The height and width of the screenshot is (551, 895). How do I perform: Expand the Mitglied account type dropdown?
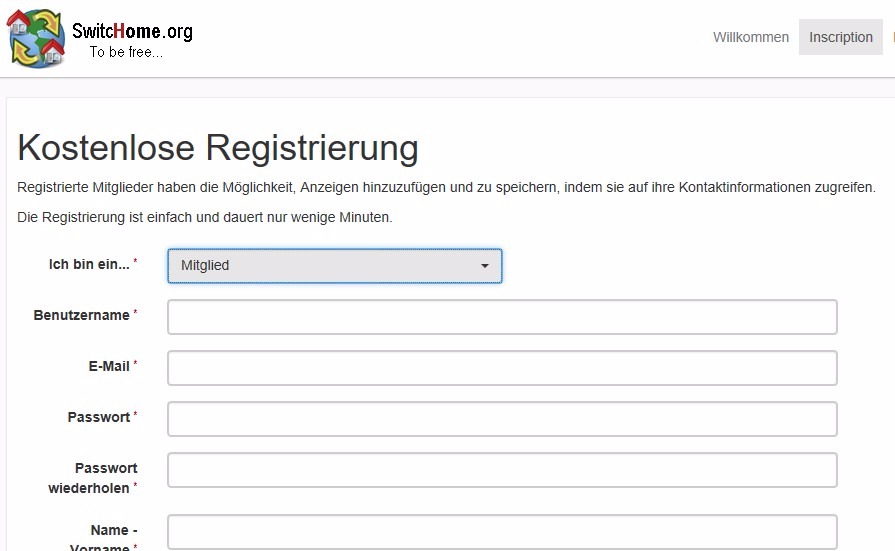point(334,266)
